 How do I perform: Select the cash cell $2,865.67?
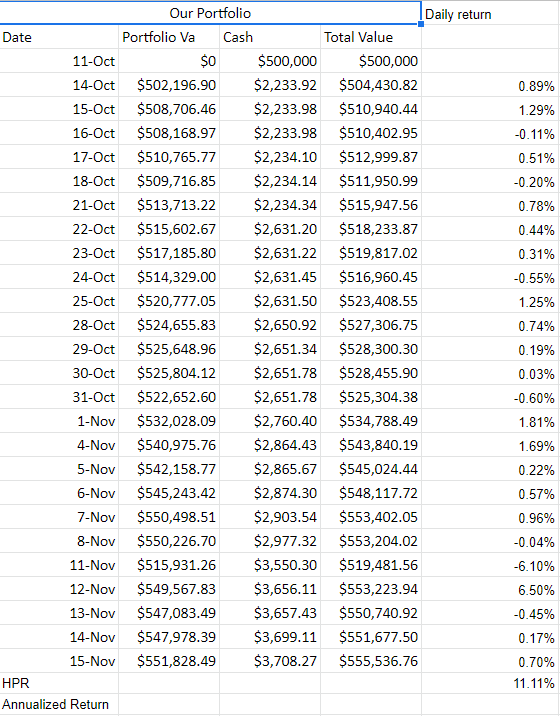click(270, 469)
